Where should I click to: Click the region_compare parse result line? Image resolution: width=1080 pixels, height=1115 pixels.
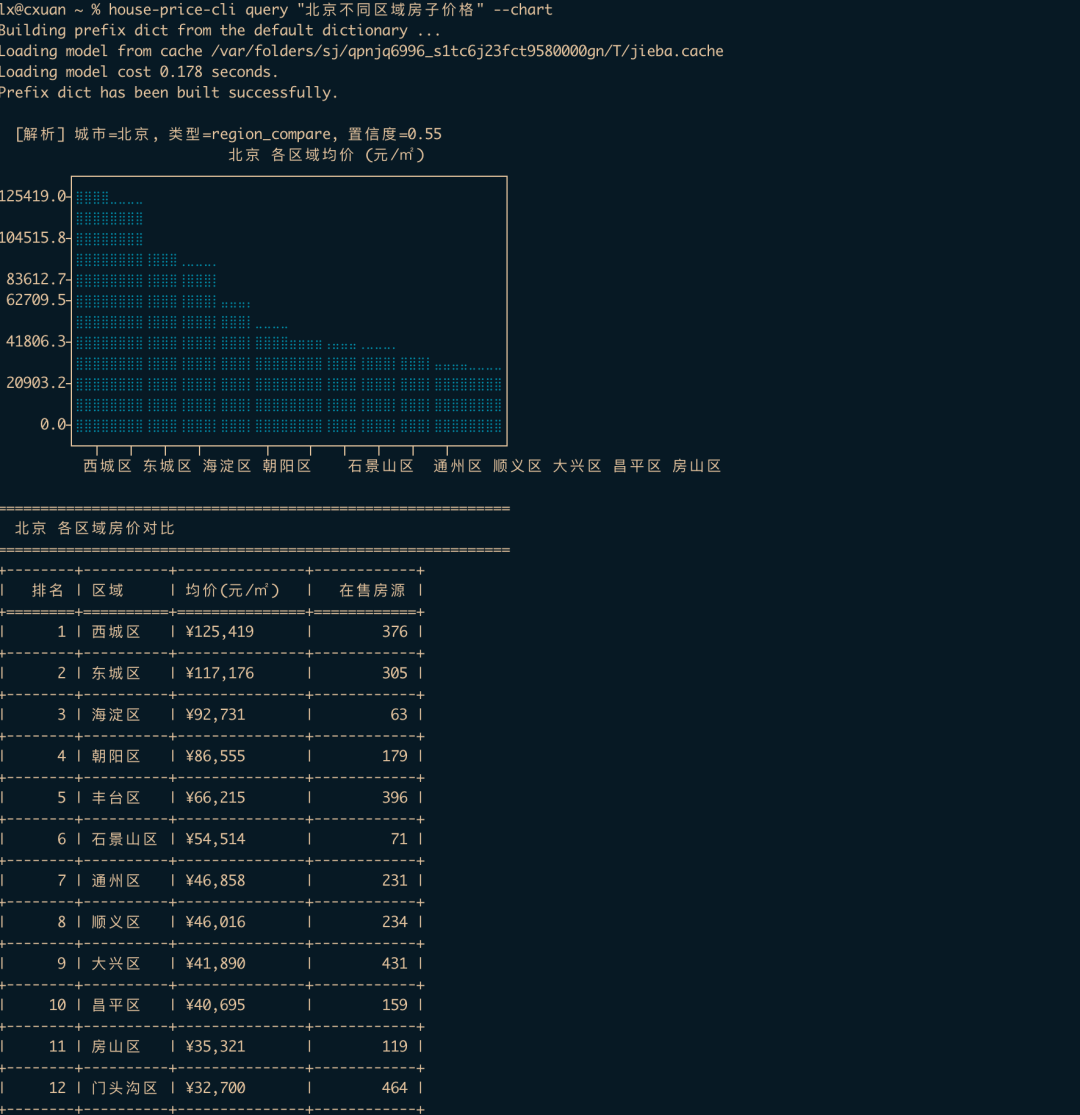[x=228, y=134]
